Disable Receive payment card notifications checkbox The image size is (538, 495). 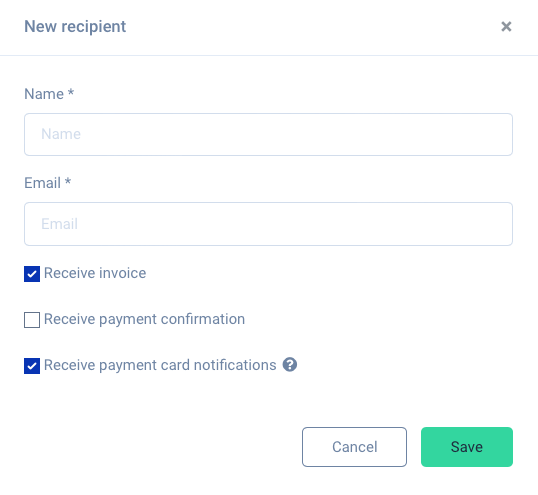coord(32,366)
